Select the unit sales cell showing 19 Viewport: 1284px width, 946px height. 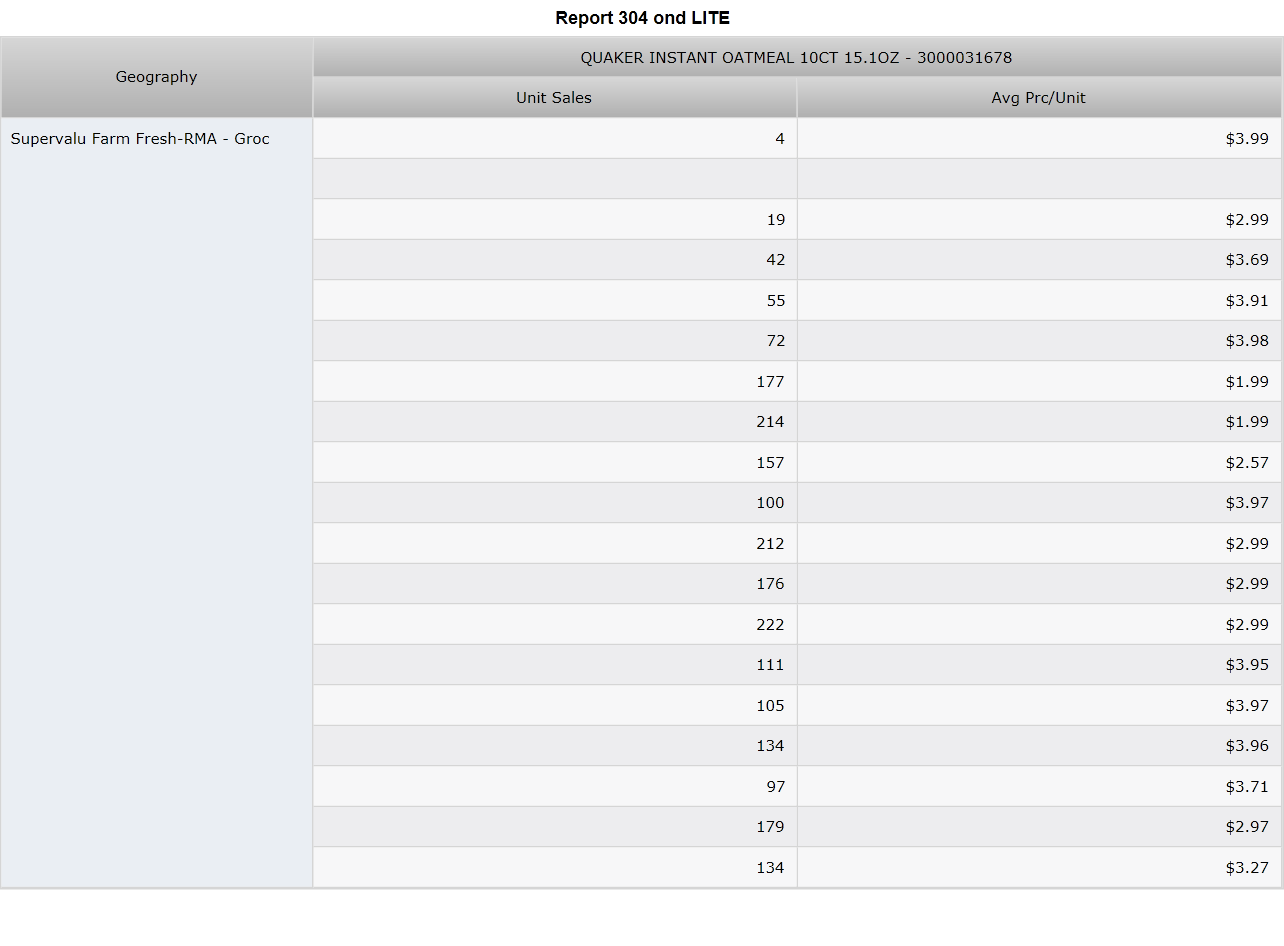(x=555, y=220)
